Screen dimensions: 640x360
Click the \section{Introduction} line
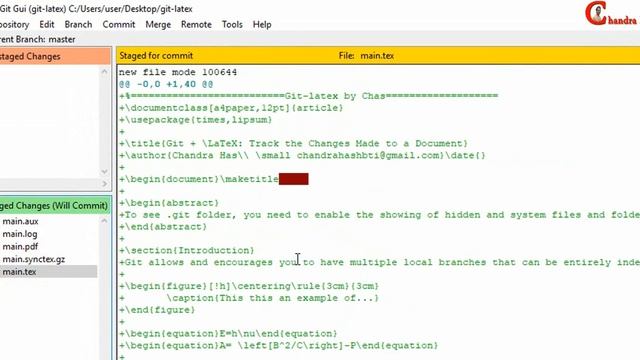[187, 250]
